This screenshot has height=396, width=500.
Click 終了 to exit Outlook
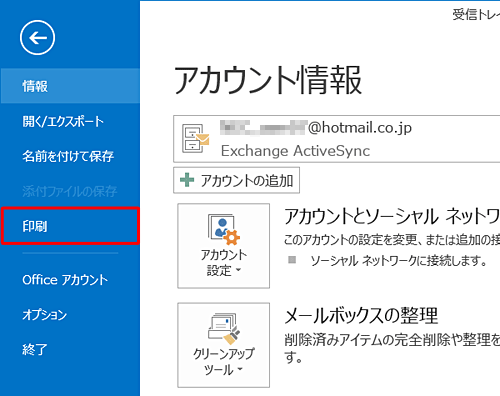pos(70,349)
